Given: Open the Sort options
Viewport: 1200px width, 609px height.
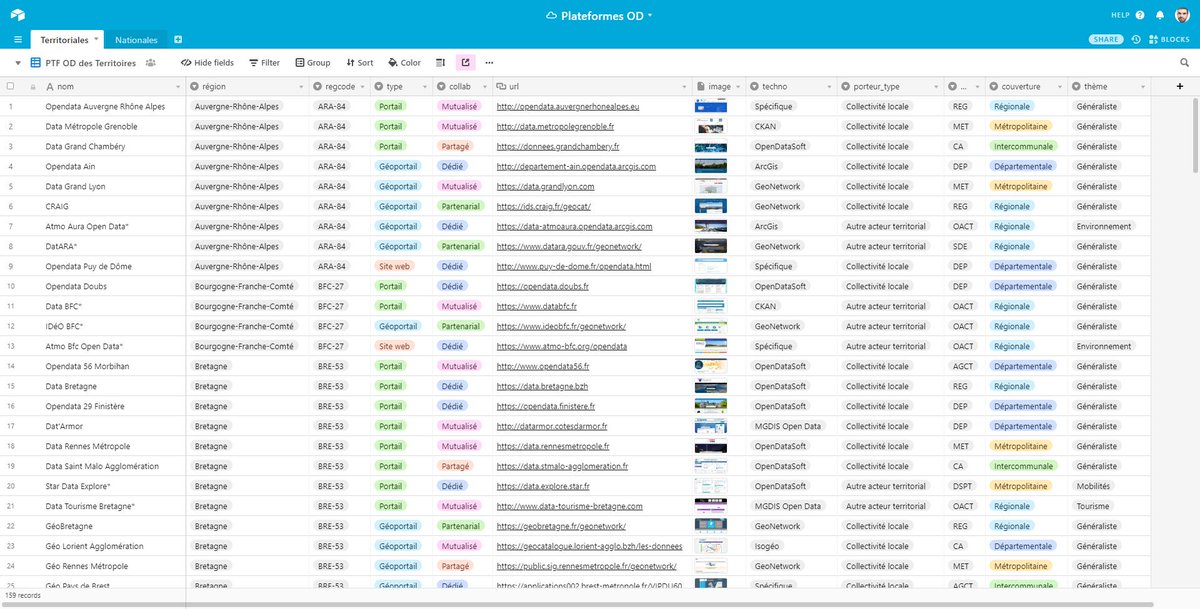Looking at the screenshot, I should pyautogui.click(x=357, y=62).
